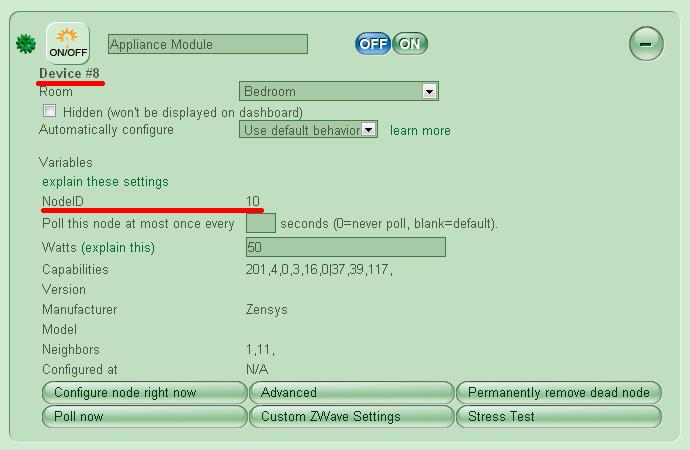Turn the appliance module ON
The width and height of the screenshot is (690, 450).
pyautogui.click(x=409, y=44)
